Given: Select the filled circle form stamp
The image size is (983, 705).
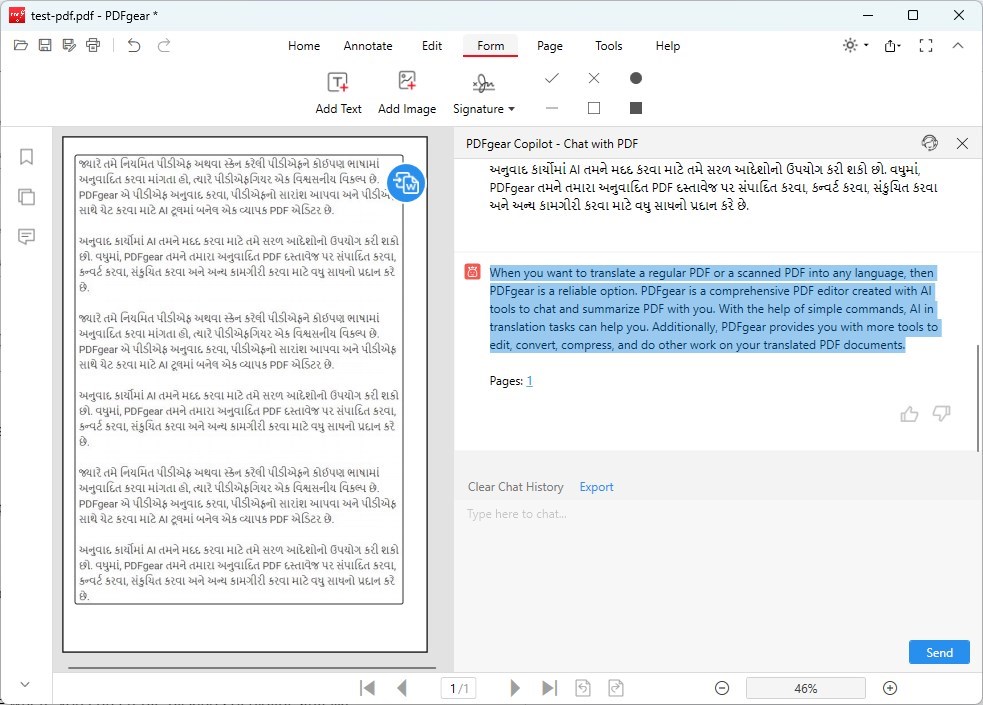Looking at the screenshot, I should [x=635, y=76].
